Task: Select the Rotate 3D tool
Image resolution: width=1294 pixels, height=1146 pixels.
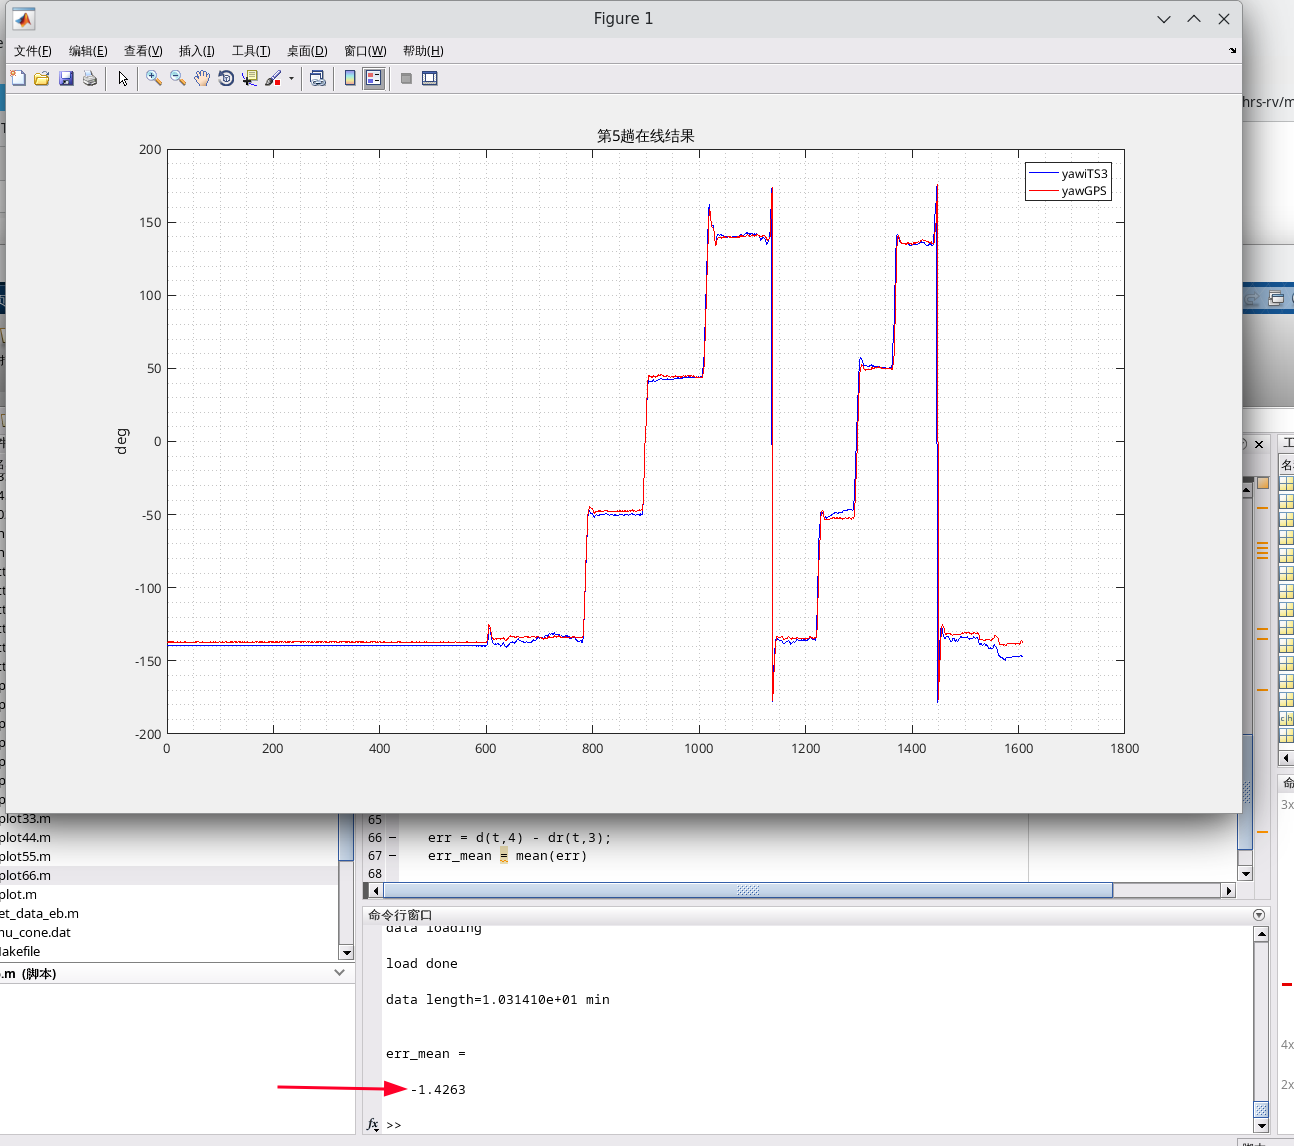Action: tap(226, 78)
